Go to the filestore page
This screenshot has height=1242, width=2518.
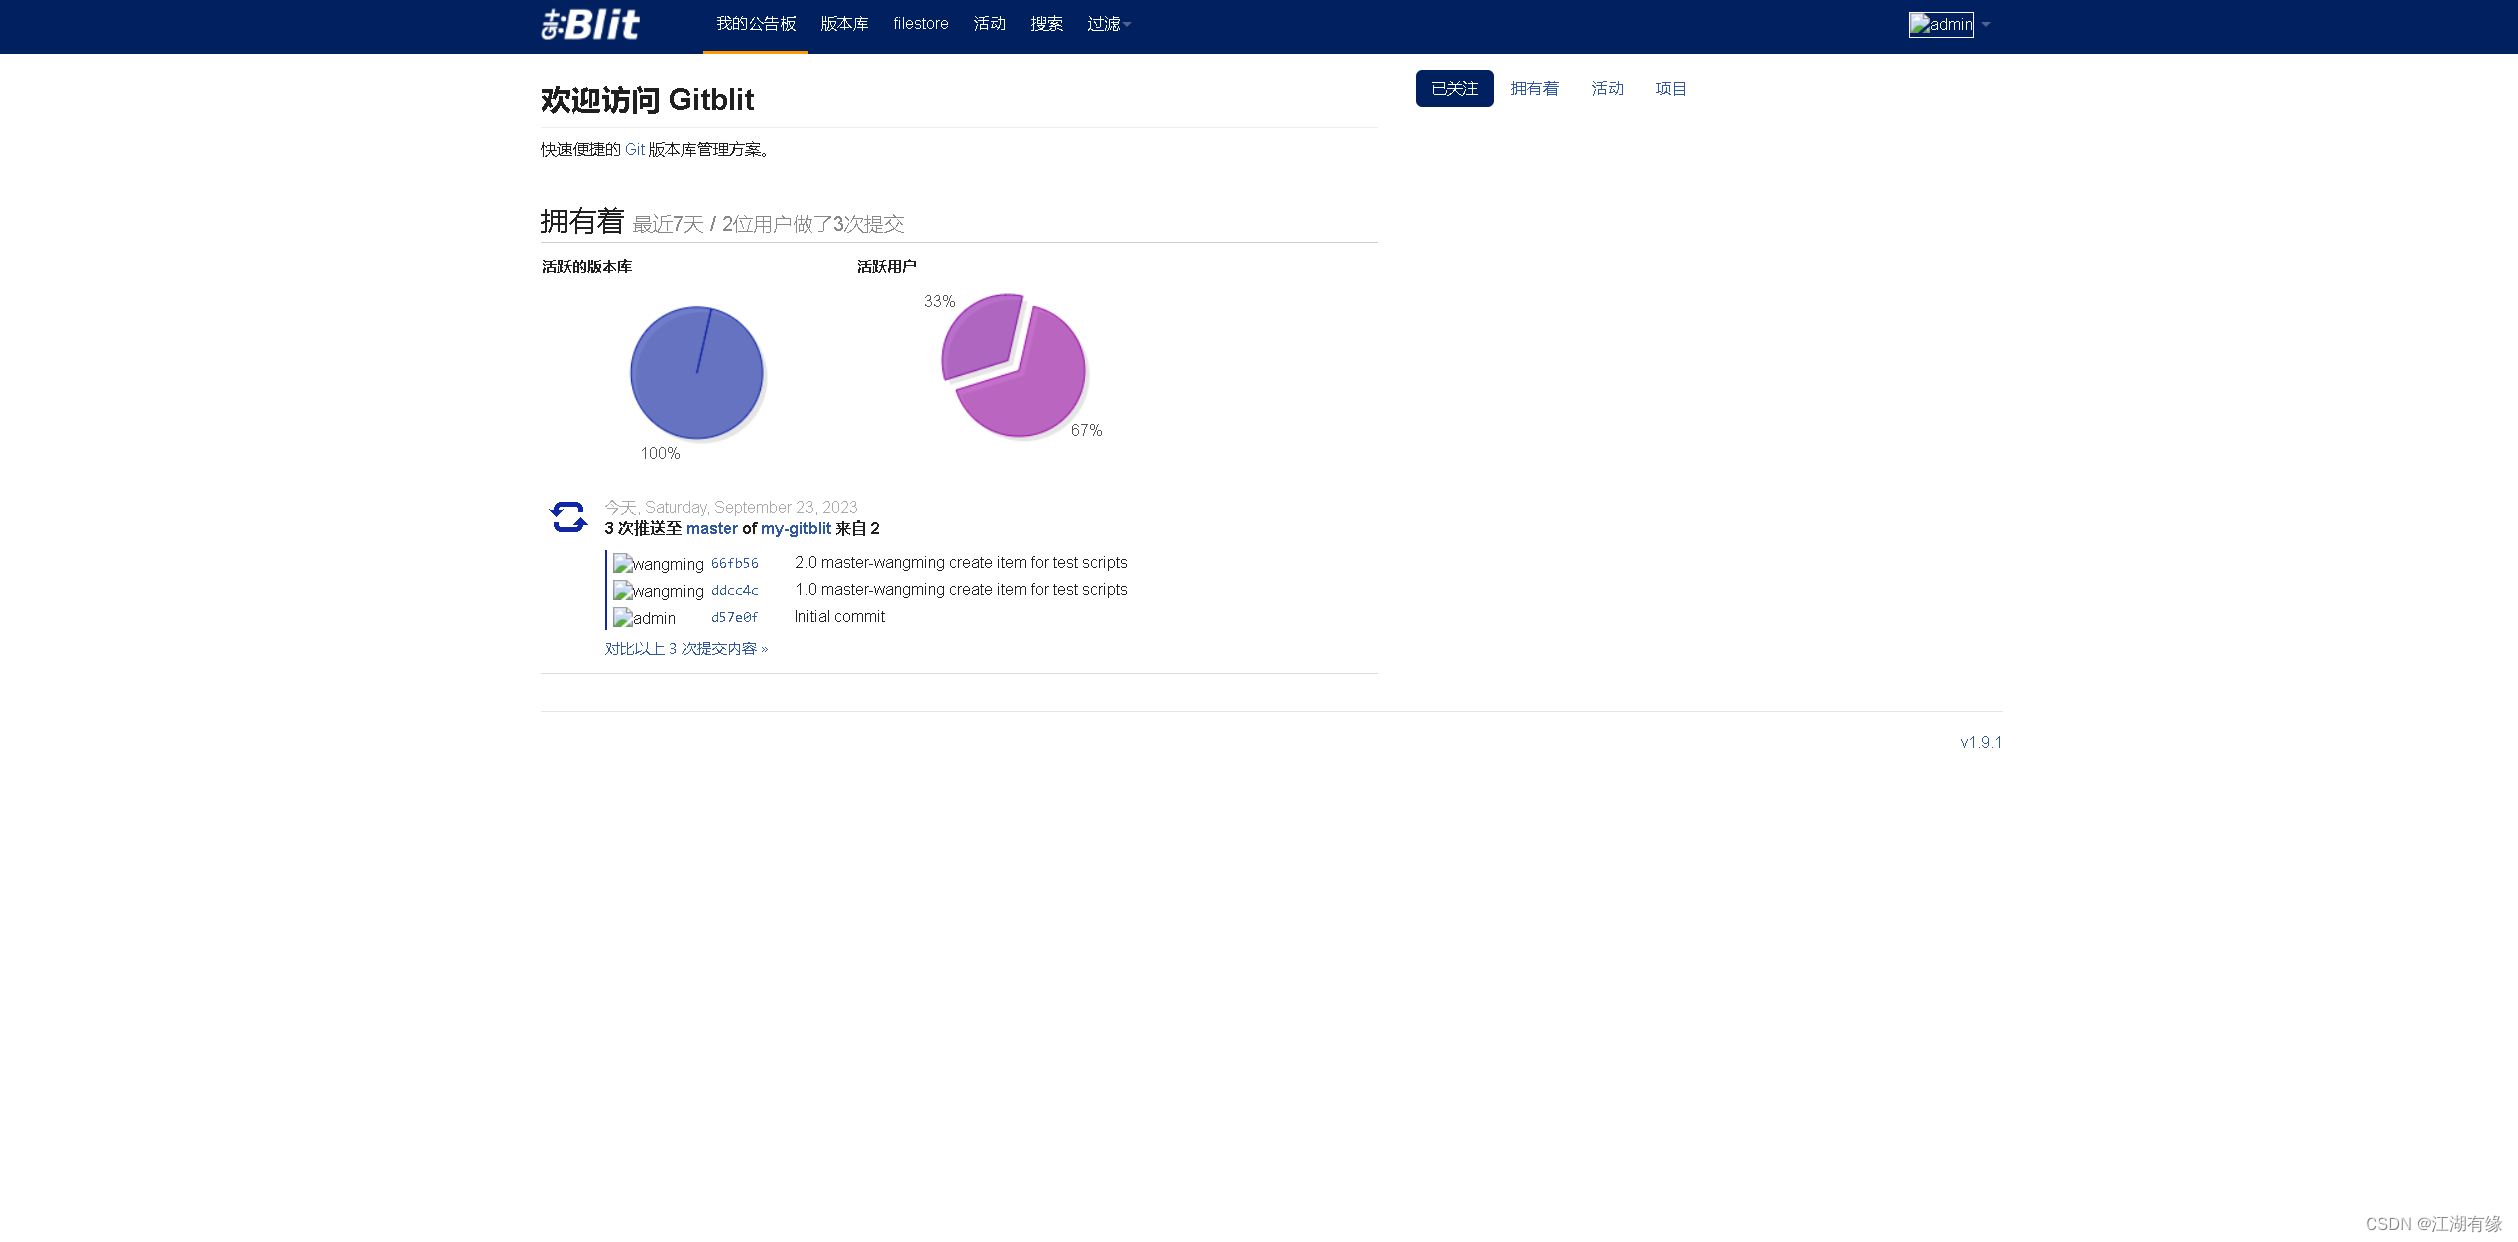click(x=921, y=24)
